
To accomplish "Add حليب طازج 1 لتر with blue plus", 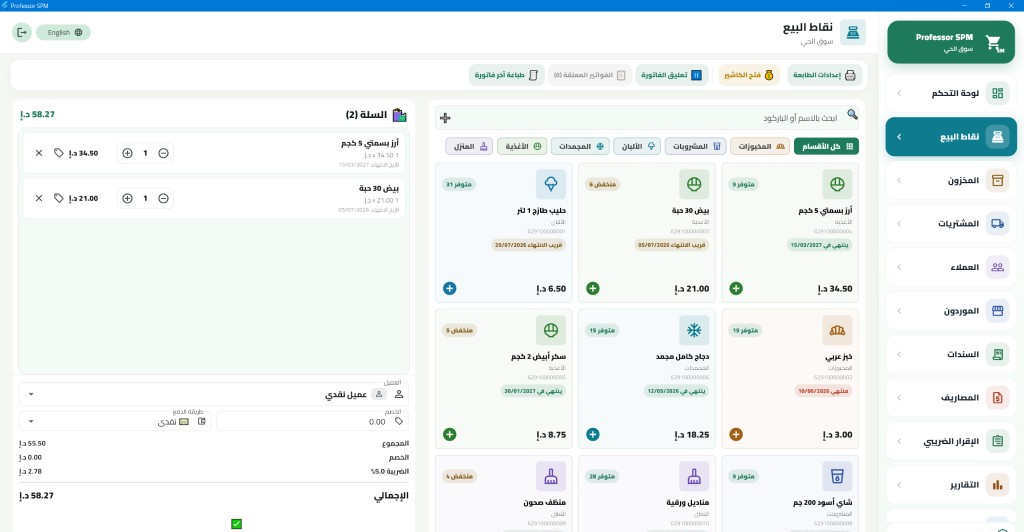I will 450,289.
